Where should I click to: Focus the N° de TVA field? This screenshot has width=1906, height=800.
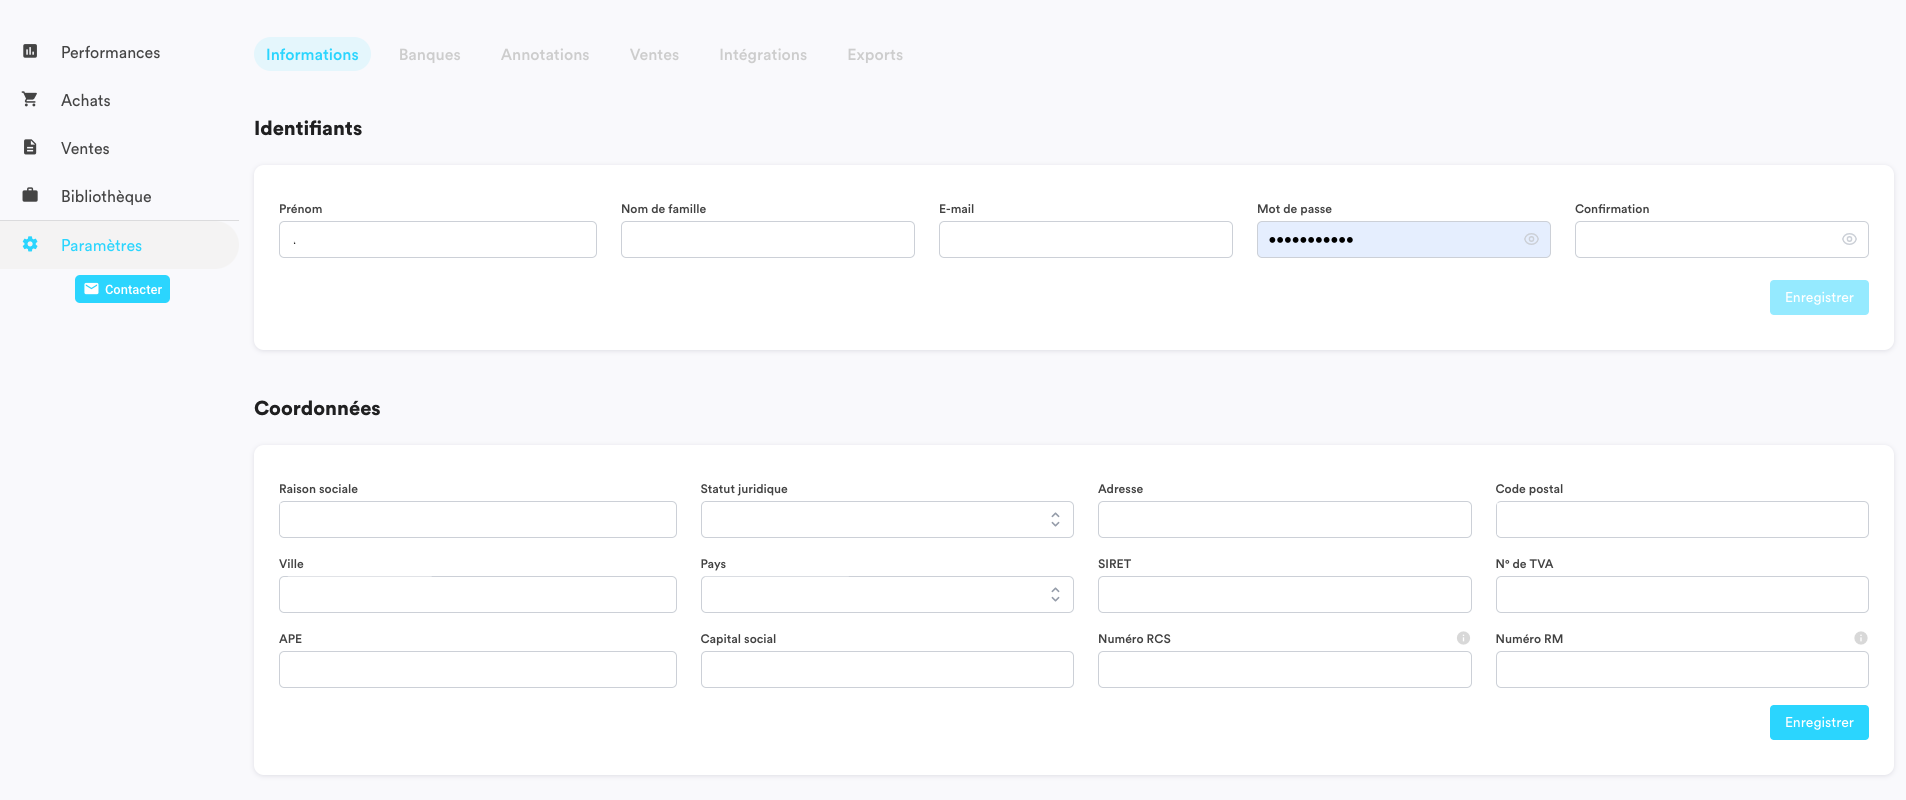1682,594
